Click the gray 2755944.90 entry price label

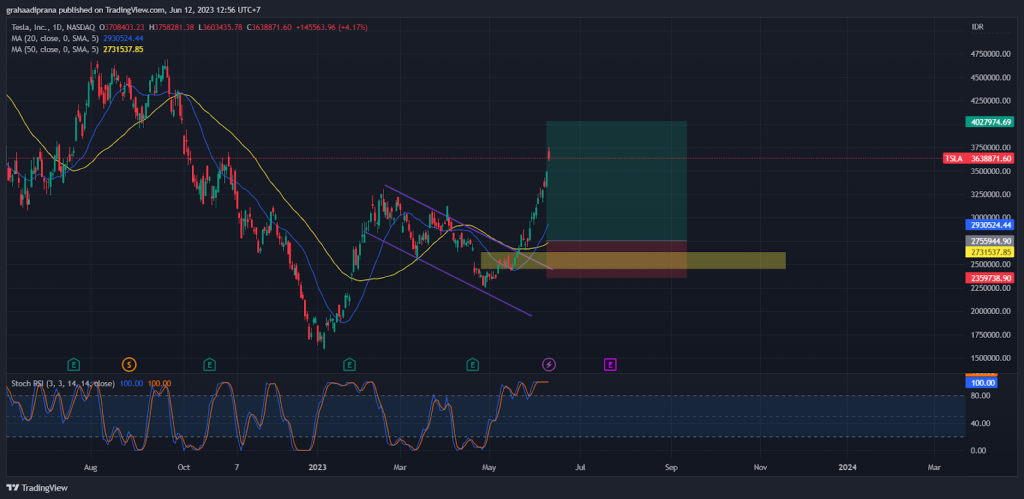[x=989, y=241]
